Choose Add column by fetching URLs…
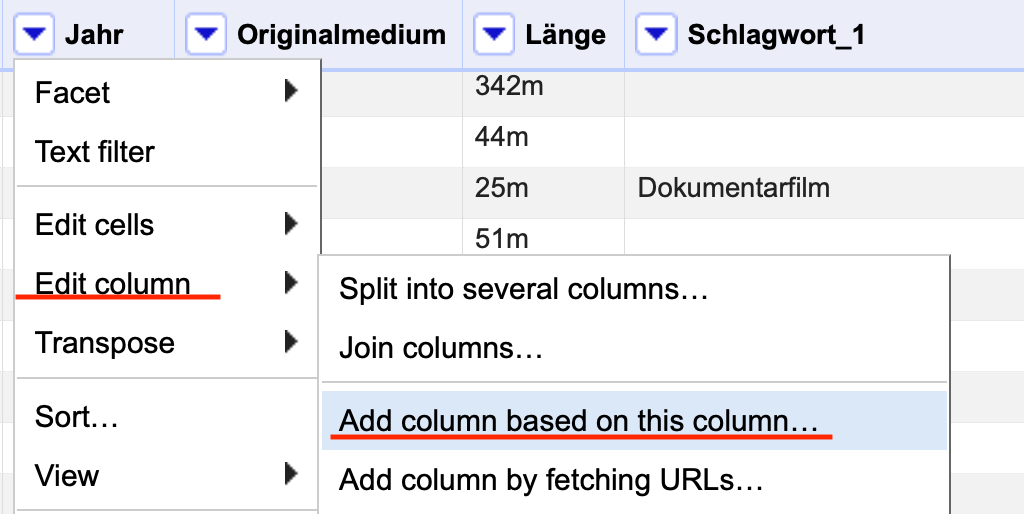1024x514 pixels. 634,481
